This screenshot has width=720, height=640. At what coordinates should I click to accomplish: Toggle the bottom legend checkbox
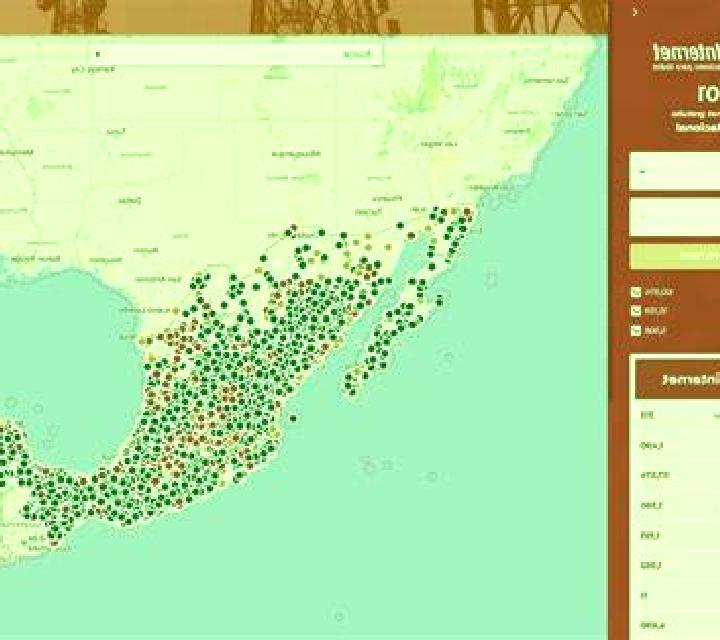[x=636, y=331]
